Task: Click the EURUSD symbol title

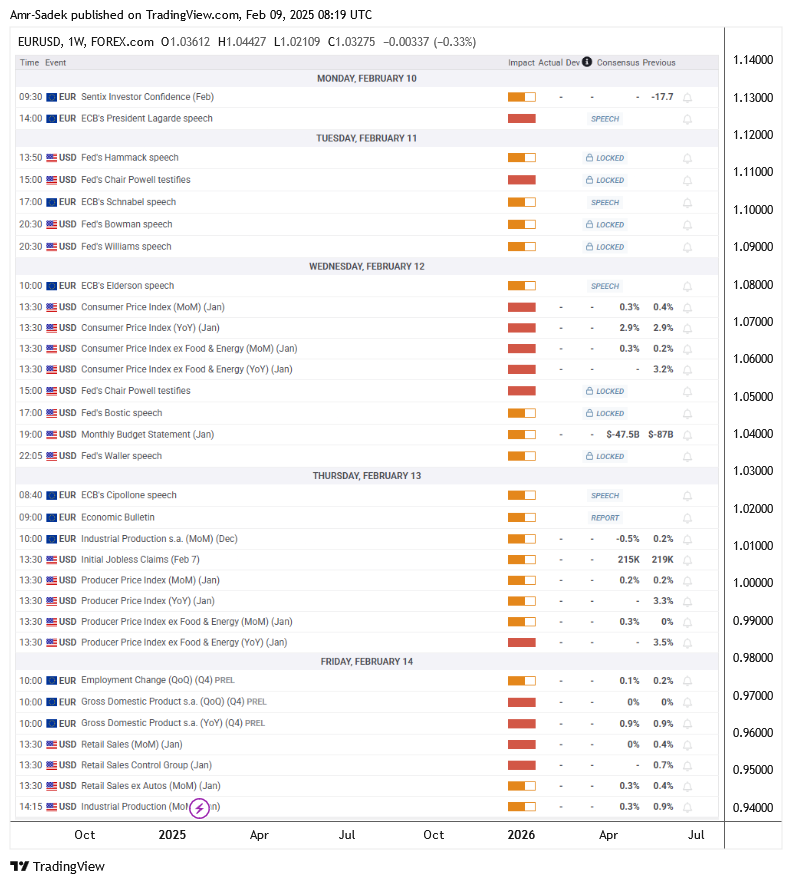Action: click(39, 42)
